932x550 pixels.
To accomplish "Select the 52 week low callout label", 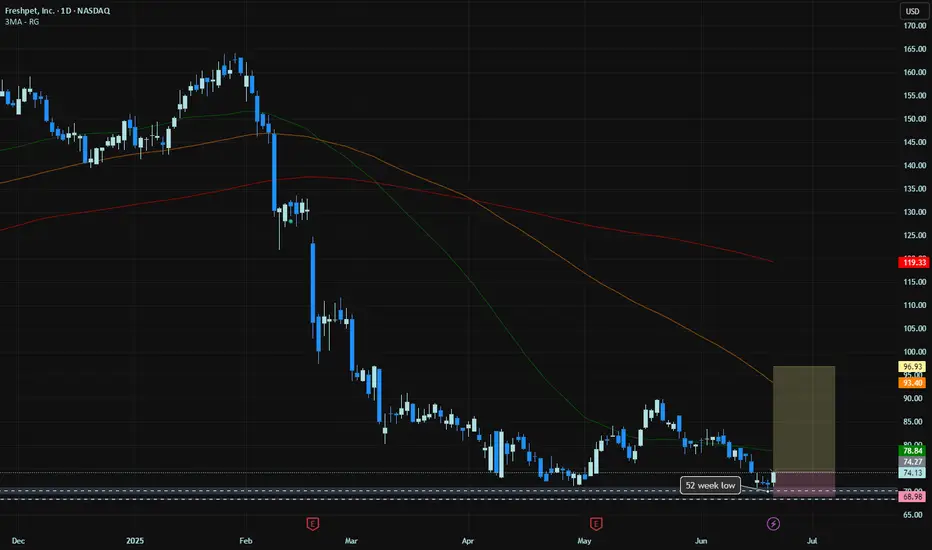I will pos(710,485).
